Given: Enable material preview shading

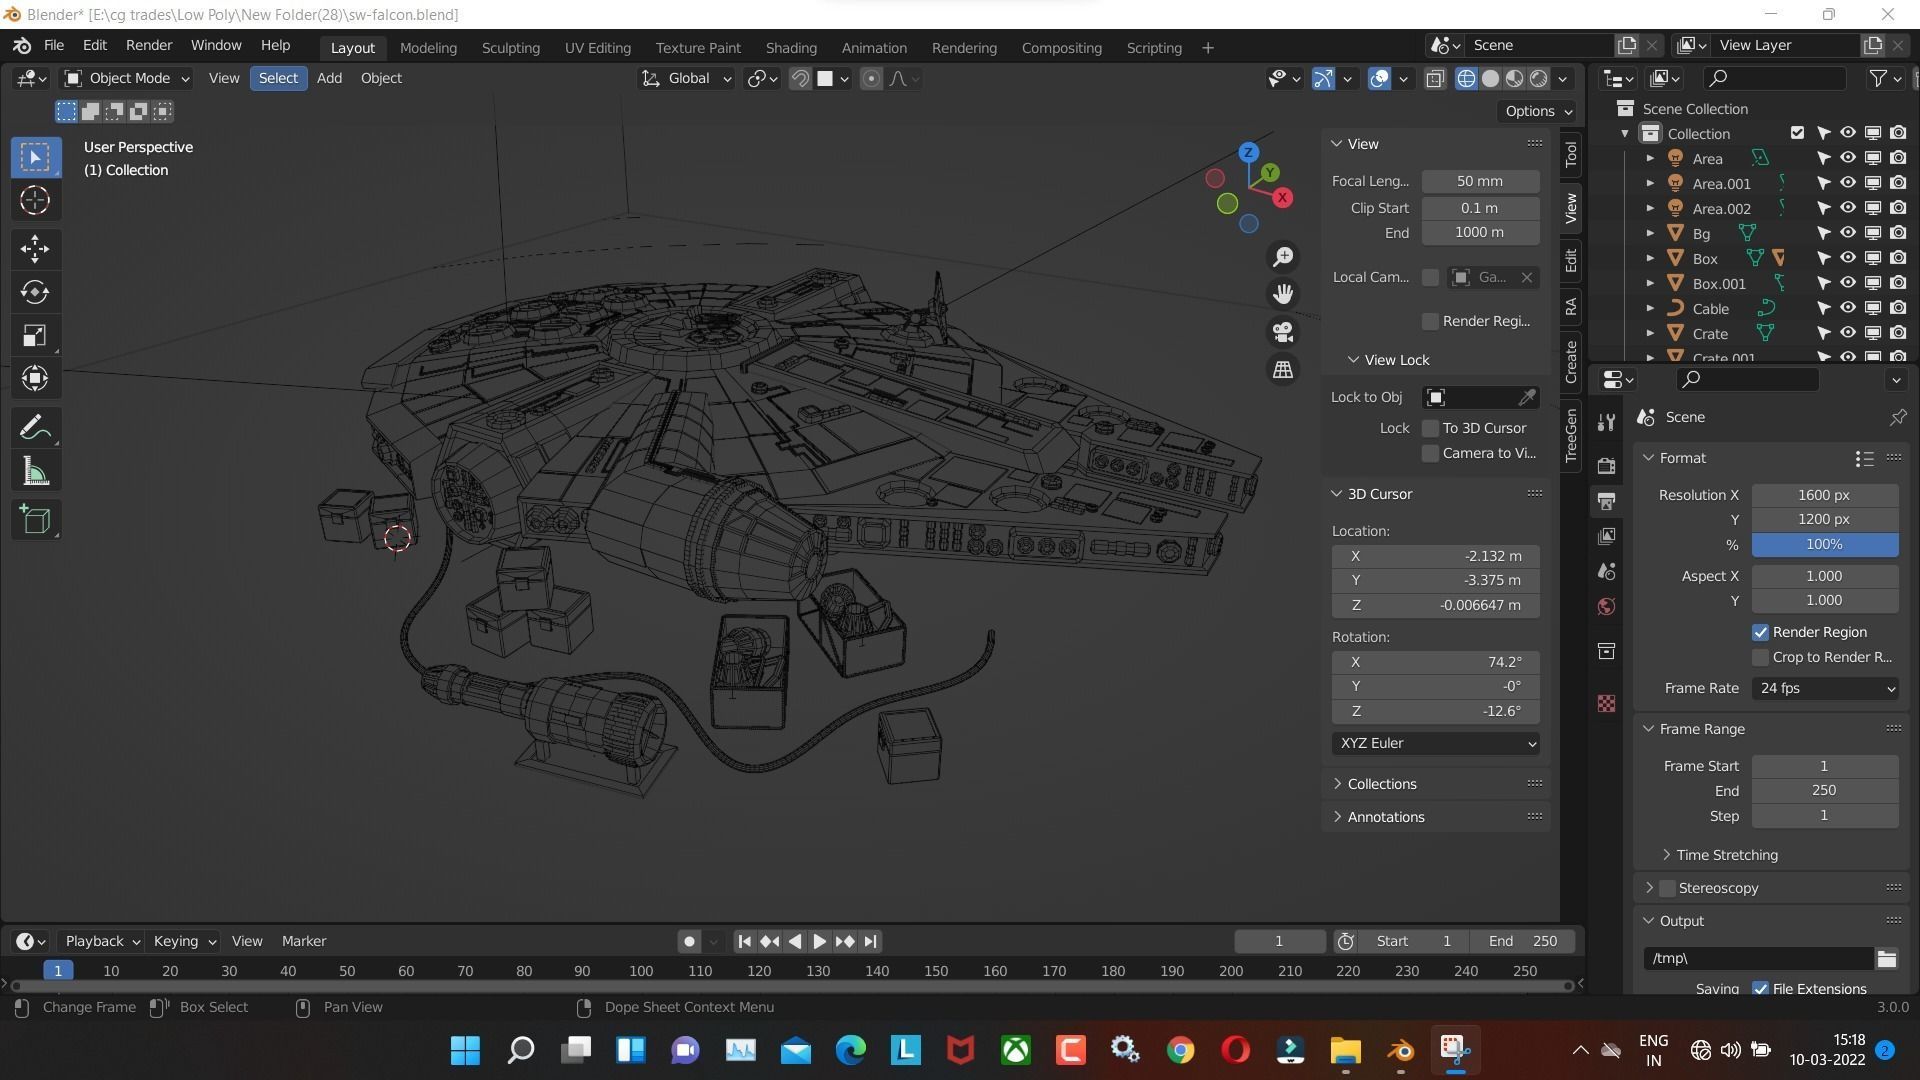Looking at the screenshot, I should tap(1515, 78).
